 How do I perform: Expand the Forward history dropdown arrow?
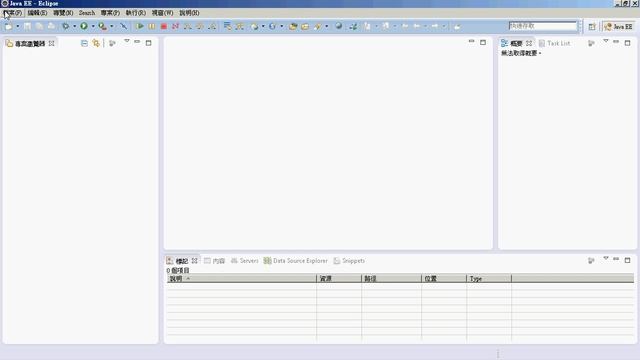[x=444, y=27]
